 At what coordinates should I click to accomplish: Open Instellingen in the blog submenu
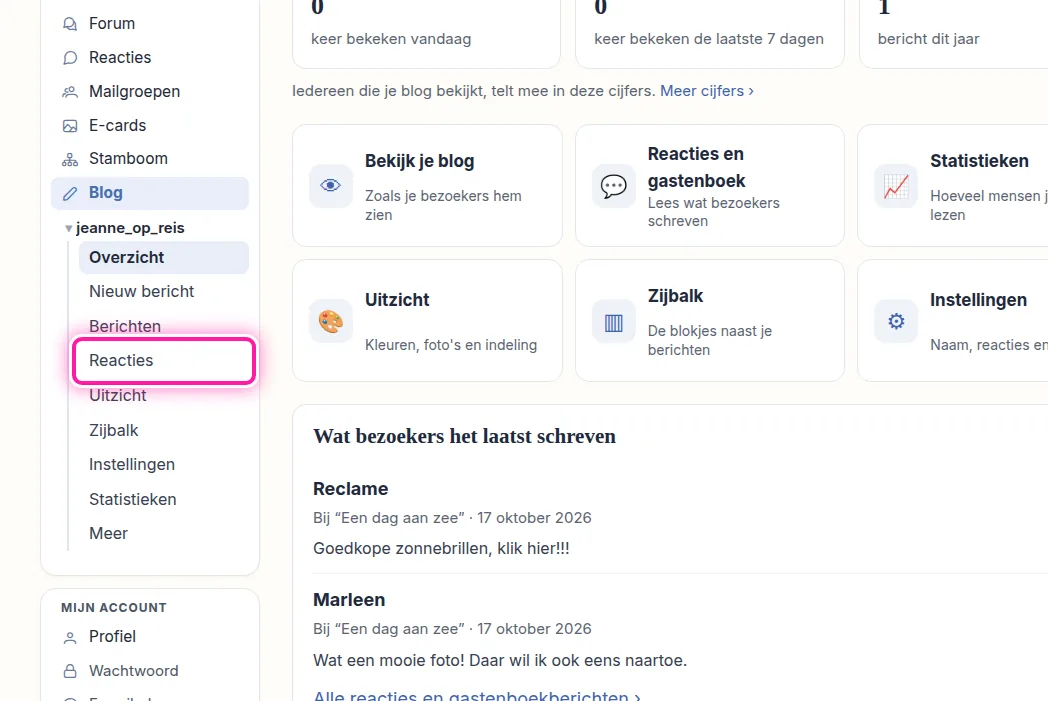pyautogui.click(x=132, y=464)
